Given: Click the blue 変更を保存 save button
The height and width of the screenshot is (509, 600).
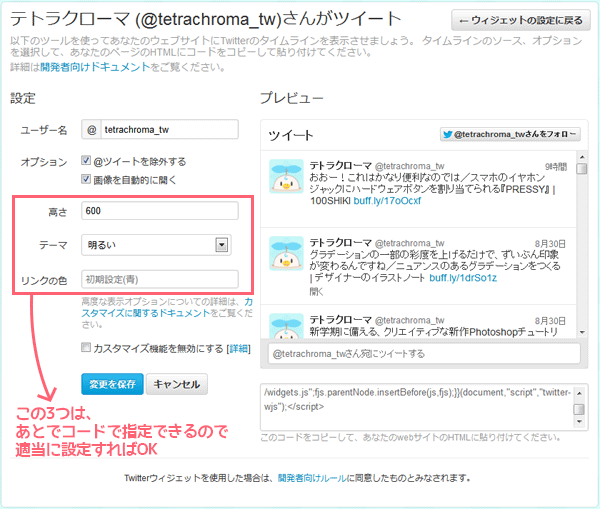Looking at the screenshot, I should pyautogui.click(x=112, y=384).
